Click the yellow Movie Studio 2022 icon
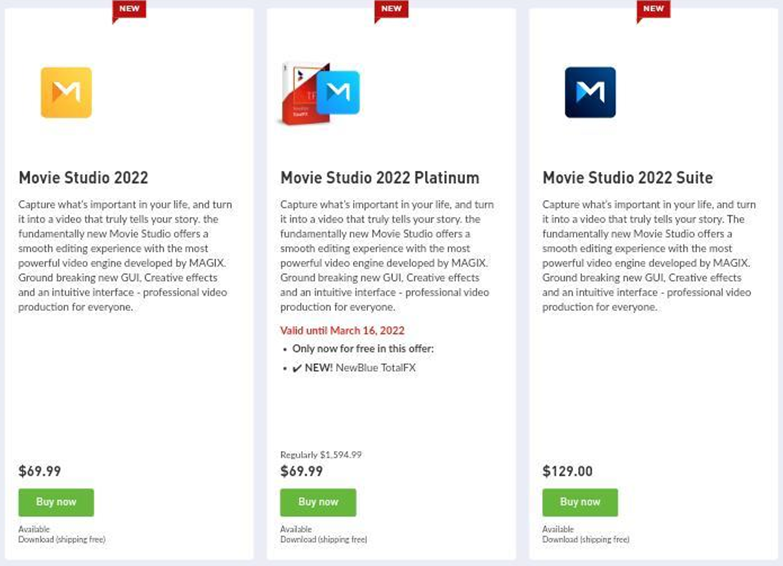Screen dimensions: 783x566 (66, 92)
